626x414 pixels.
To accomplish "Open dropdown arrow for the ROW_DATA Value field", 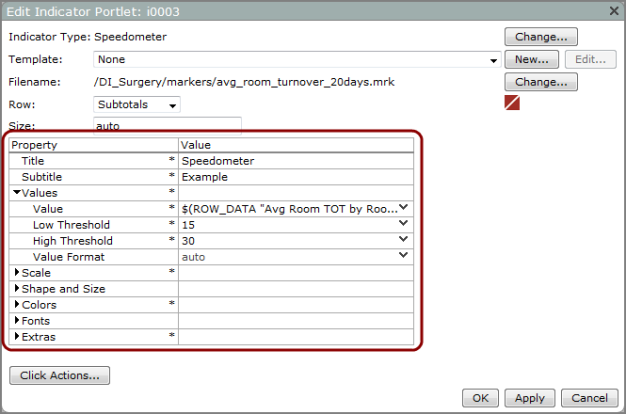I will coord(404,208).
